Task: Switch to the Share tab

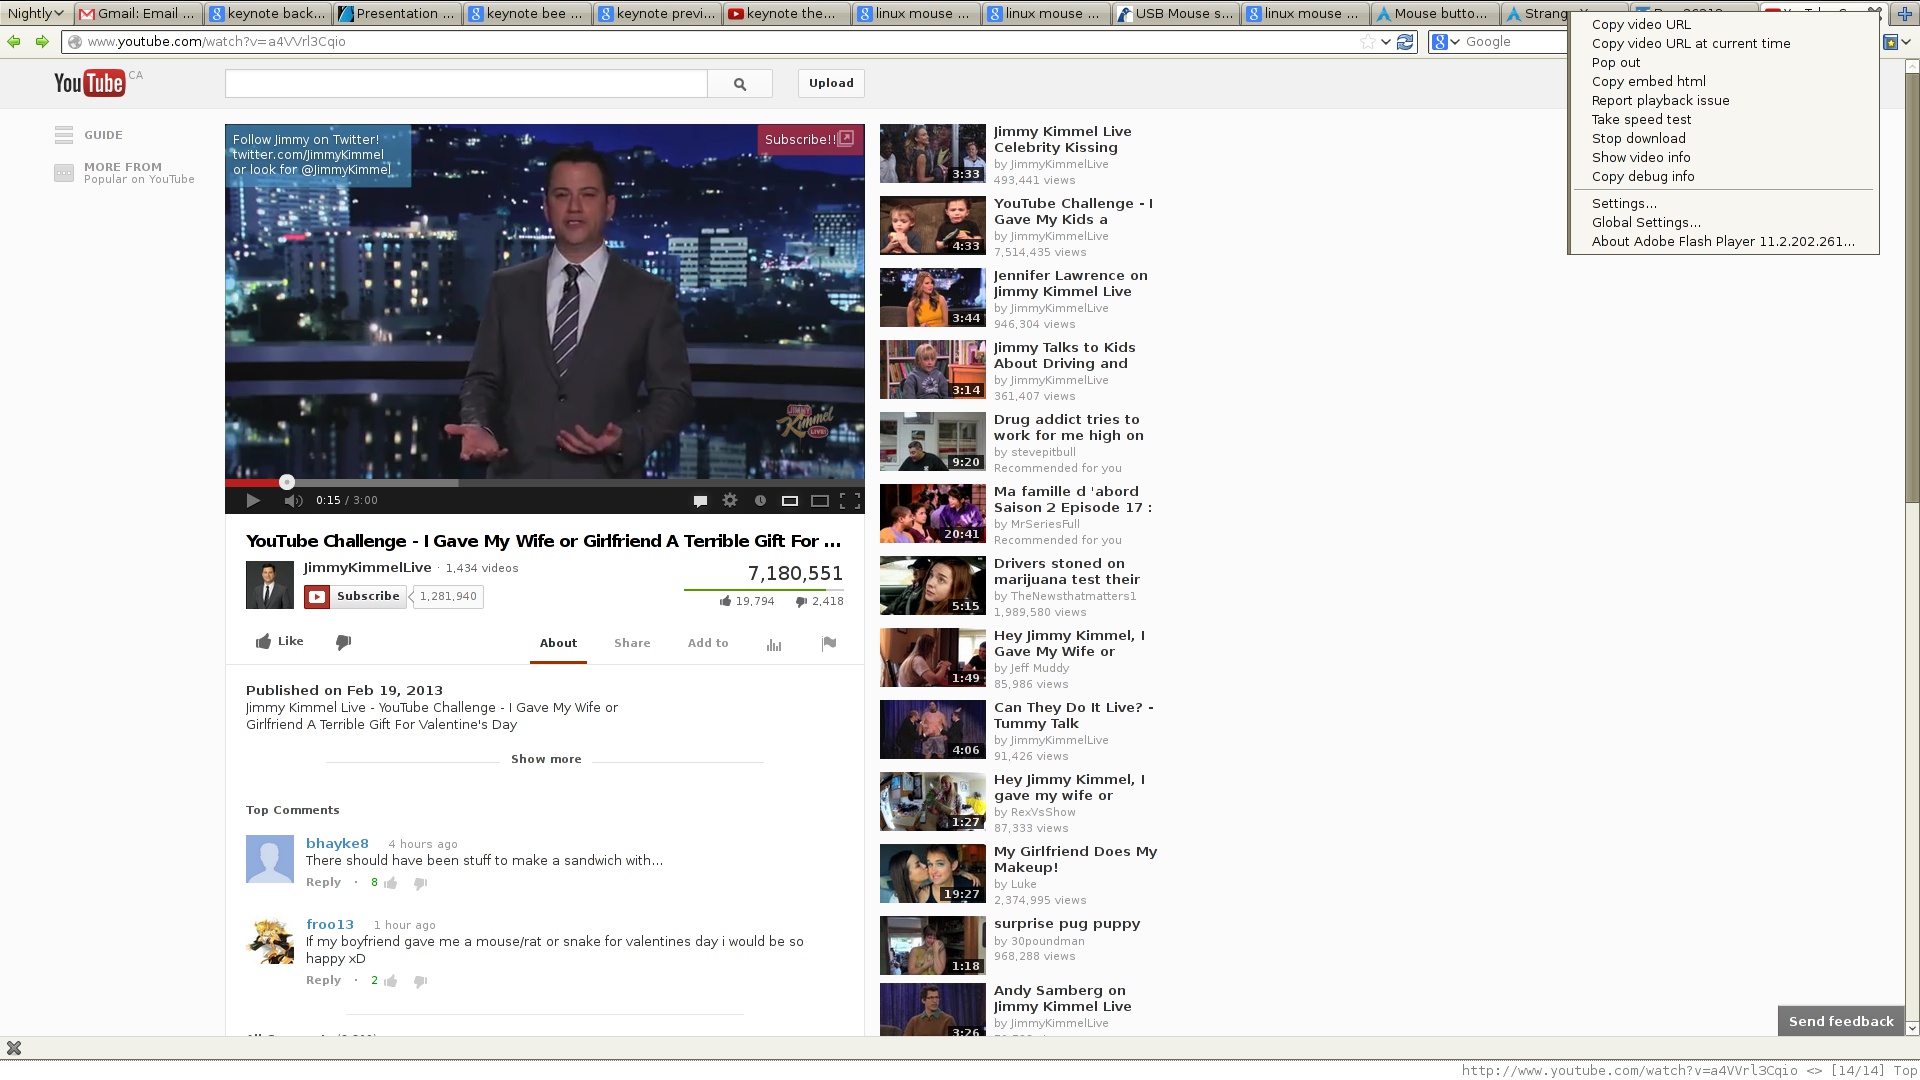Action: pyautogui.click(x=632, y=643)
